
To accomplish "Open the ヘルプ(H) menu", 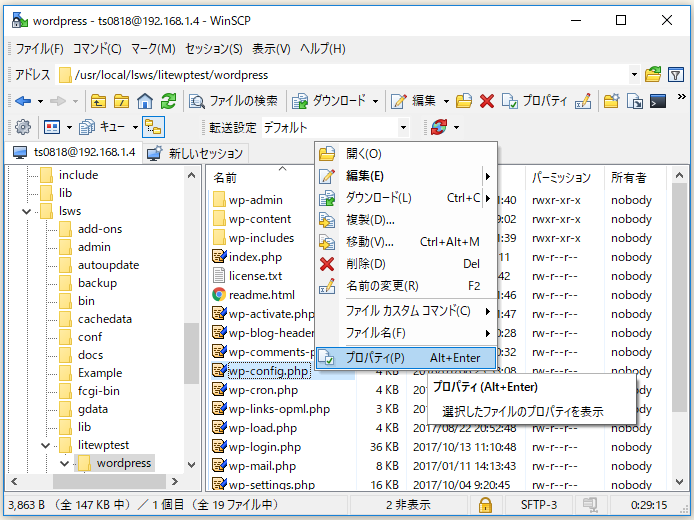I will click(x=323, y=49).
